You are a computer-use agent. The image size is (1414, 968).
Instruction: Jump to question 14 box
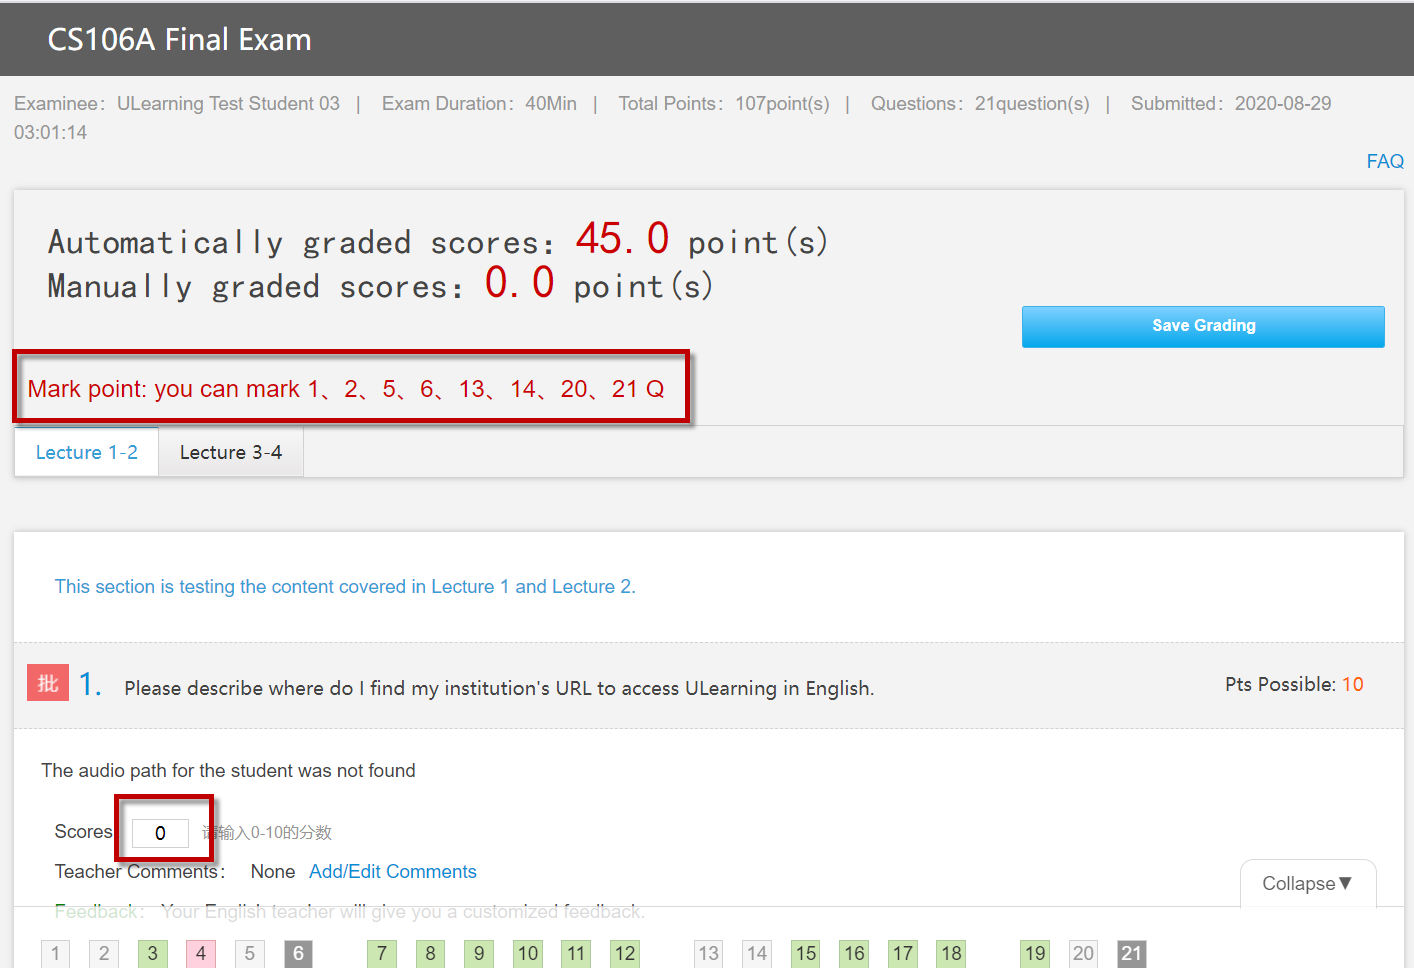click(x=757, y=954)
